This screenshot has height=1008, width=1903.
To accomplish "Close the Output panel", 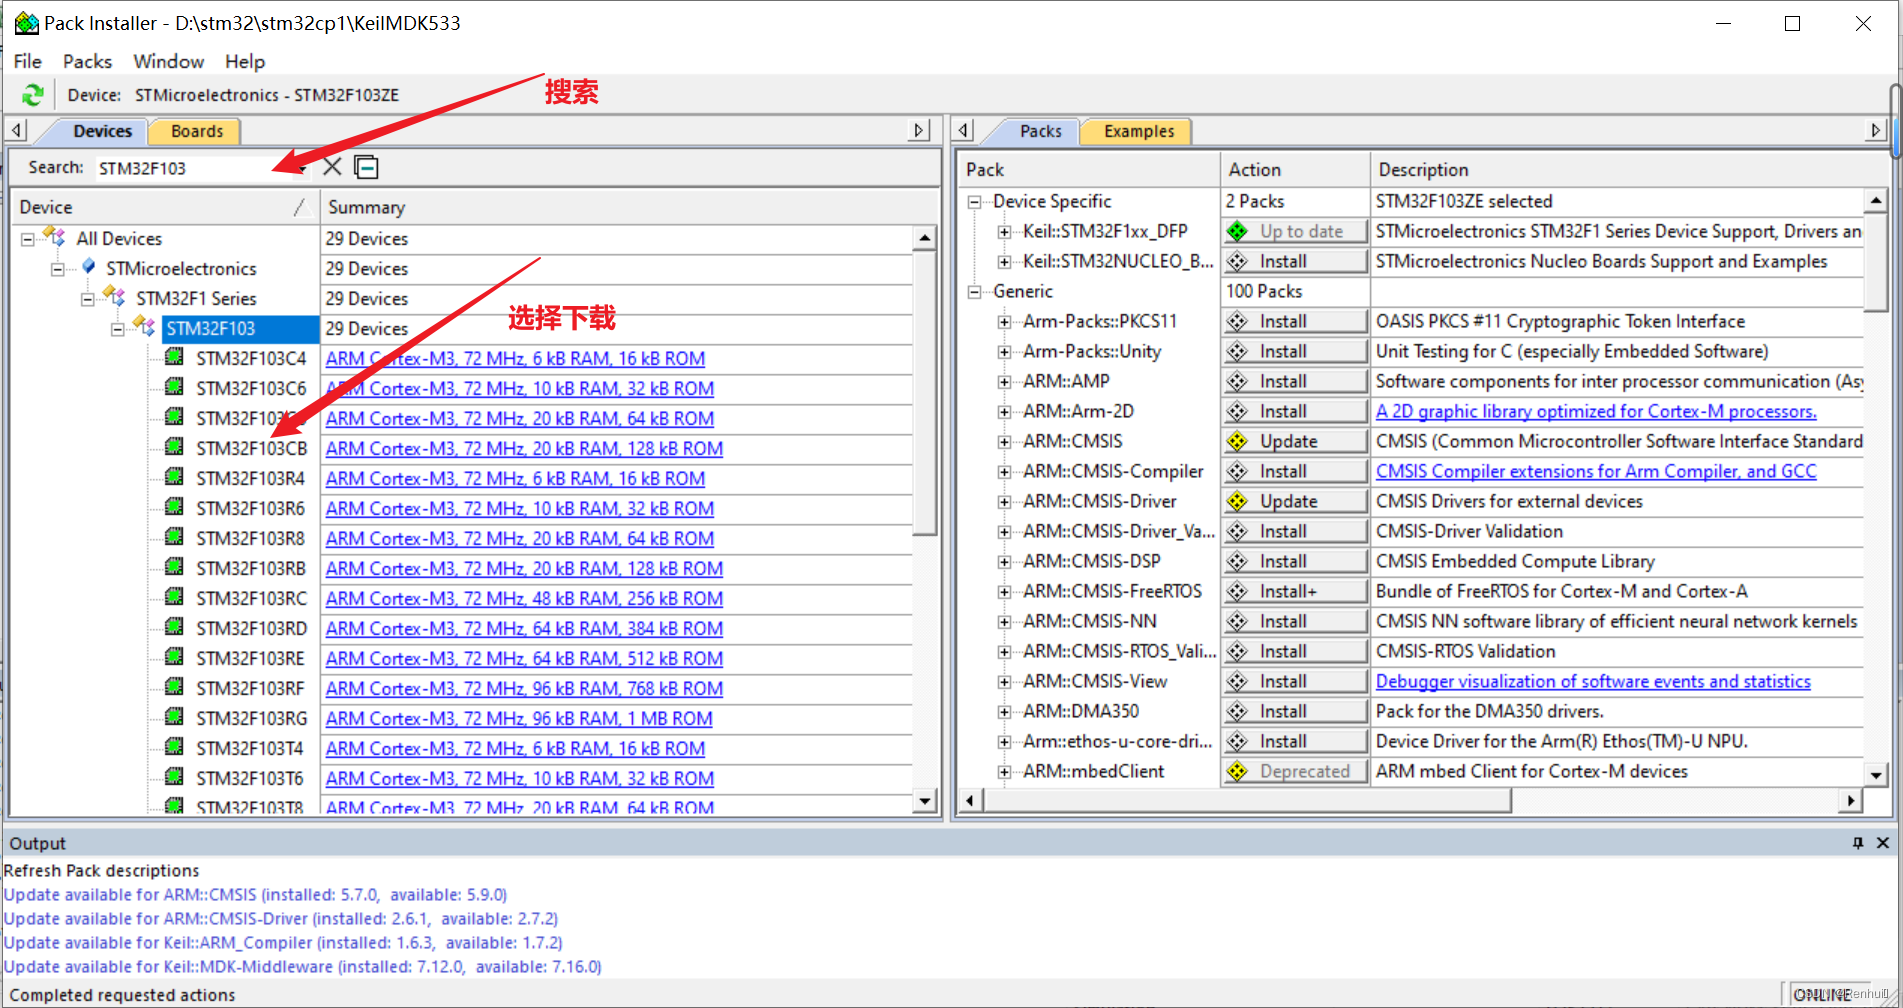I will (1883, 843).
